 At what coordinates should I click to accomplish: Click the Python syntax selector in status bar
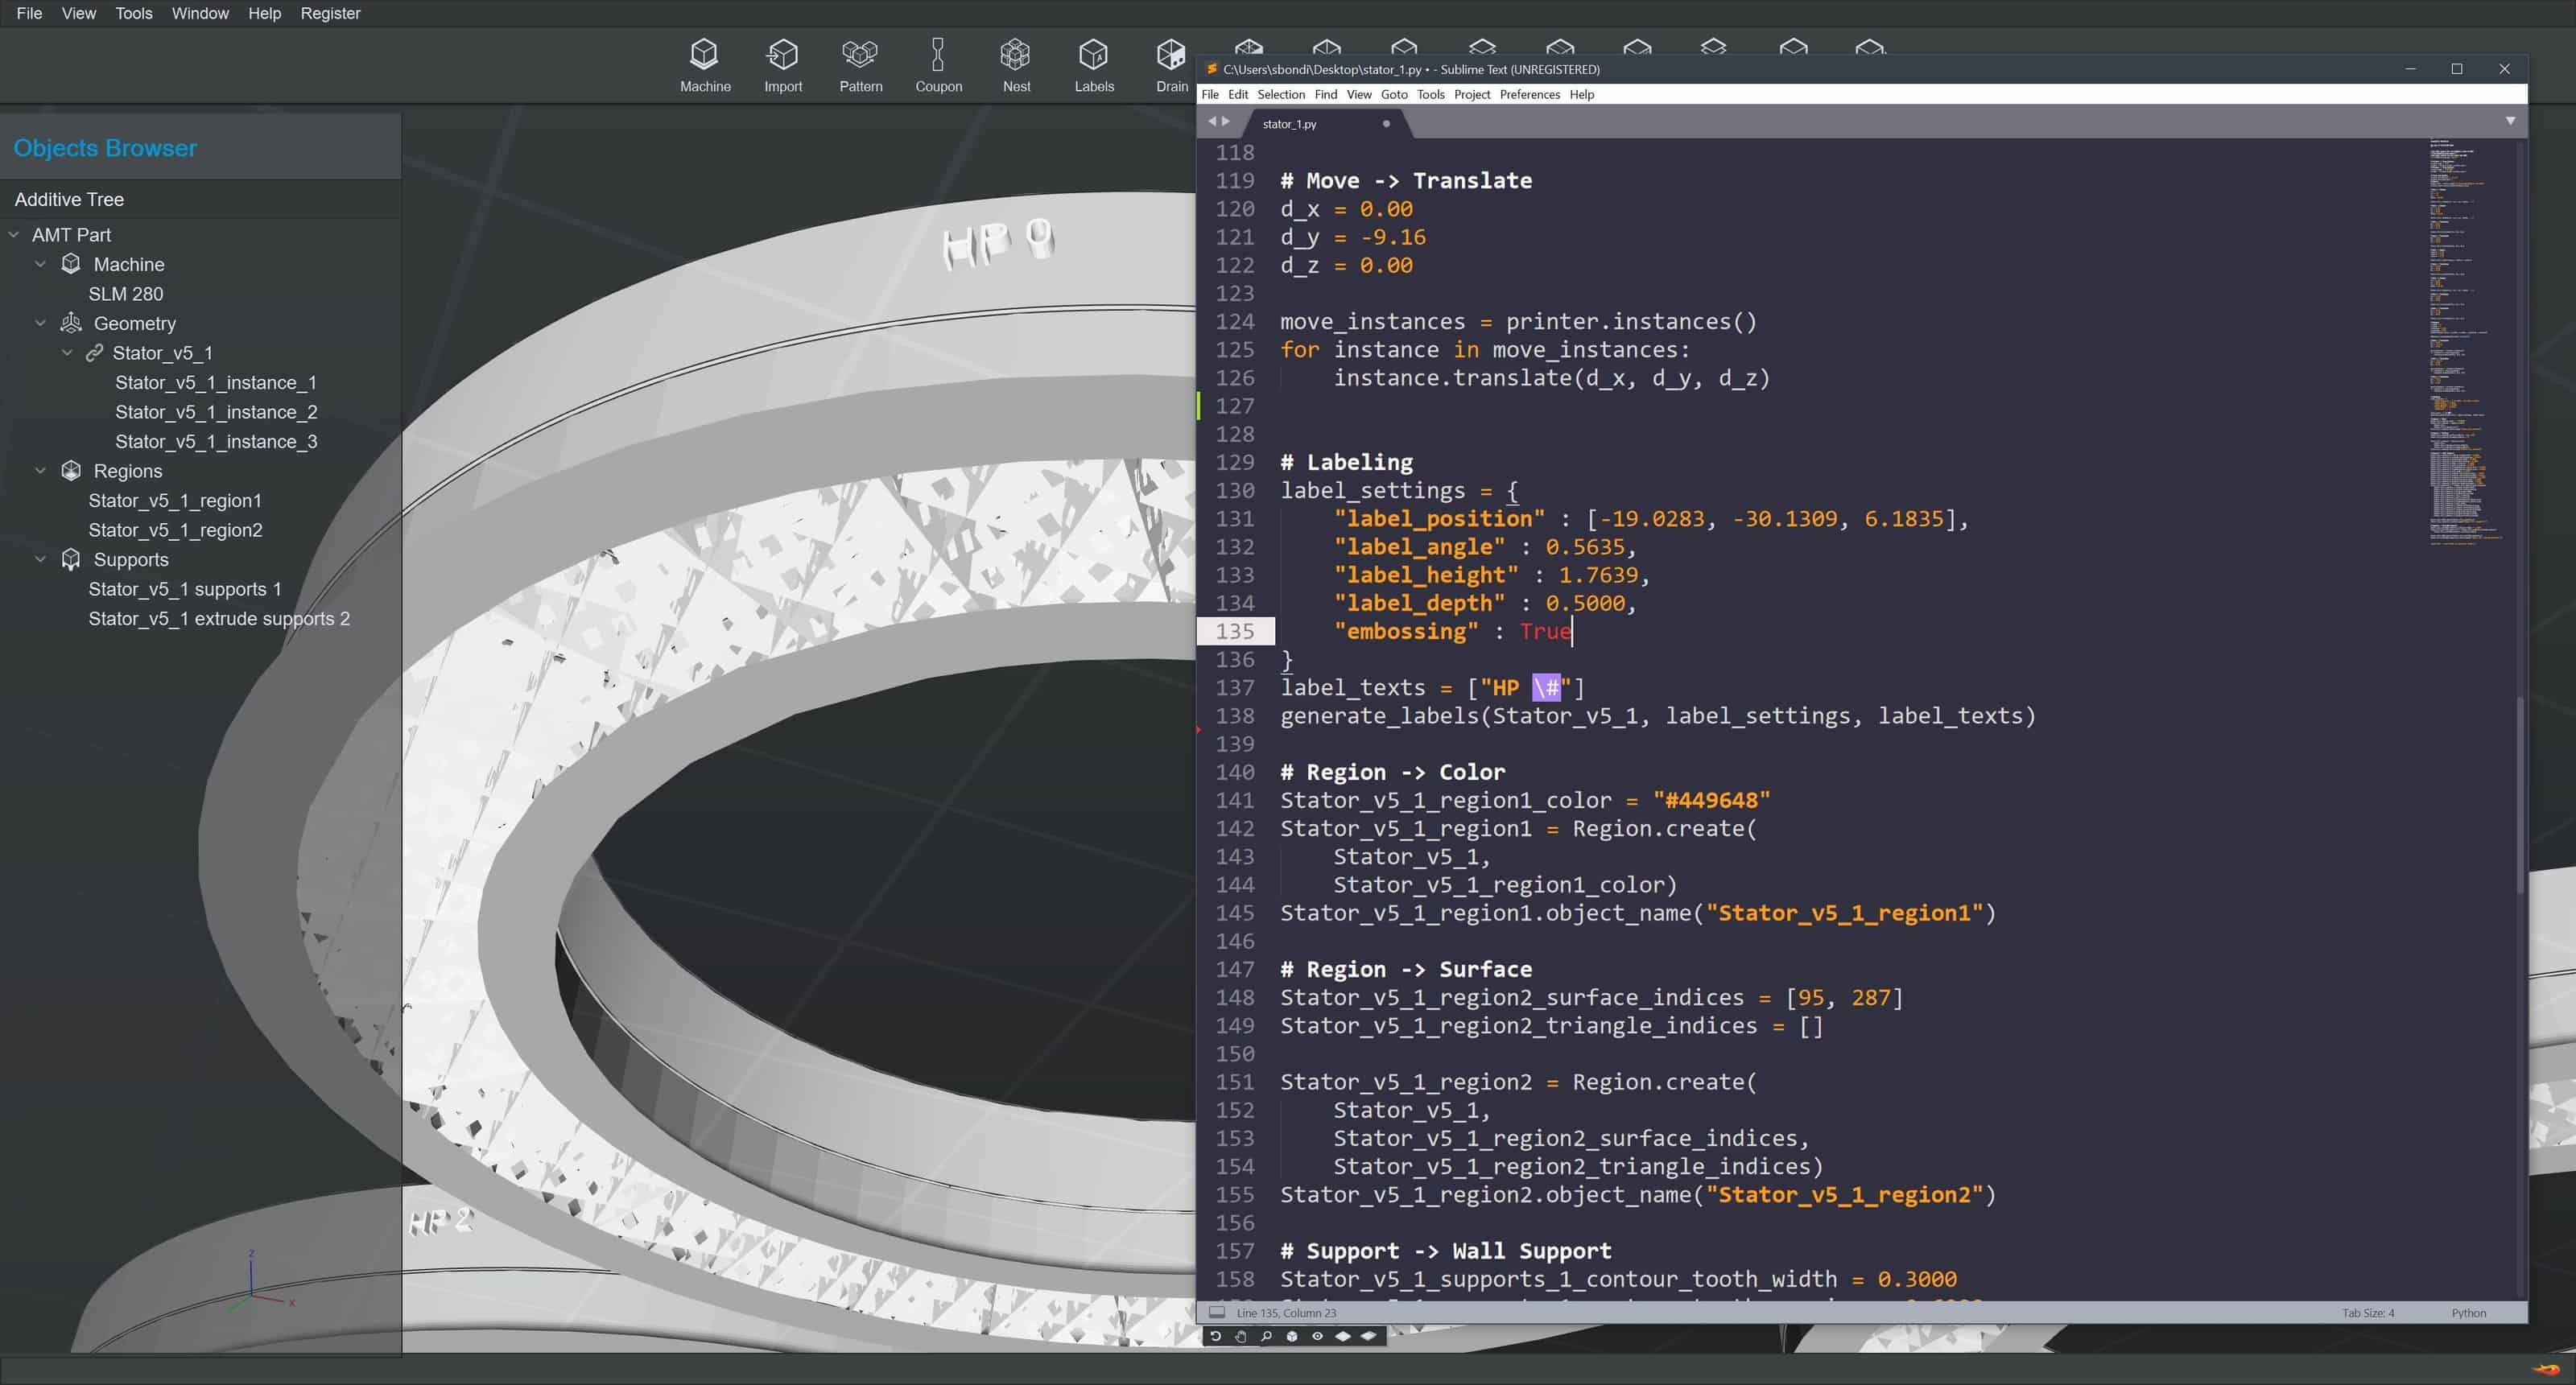[2468, 1312]
